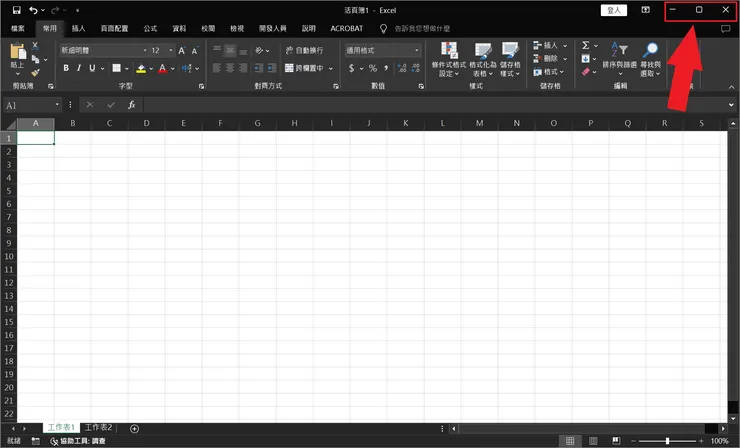The image size is (740, 448).
Task: Open the font name dropdown (新細明體)
Action: [x=144, y=51]
